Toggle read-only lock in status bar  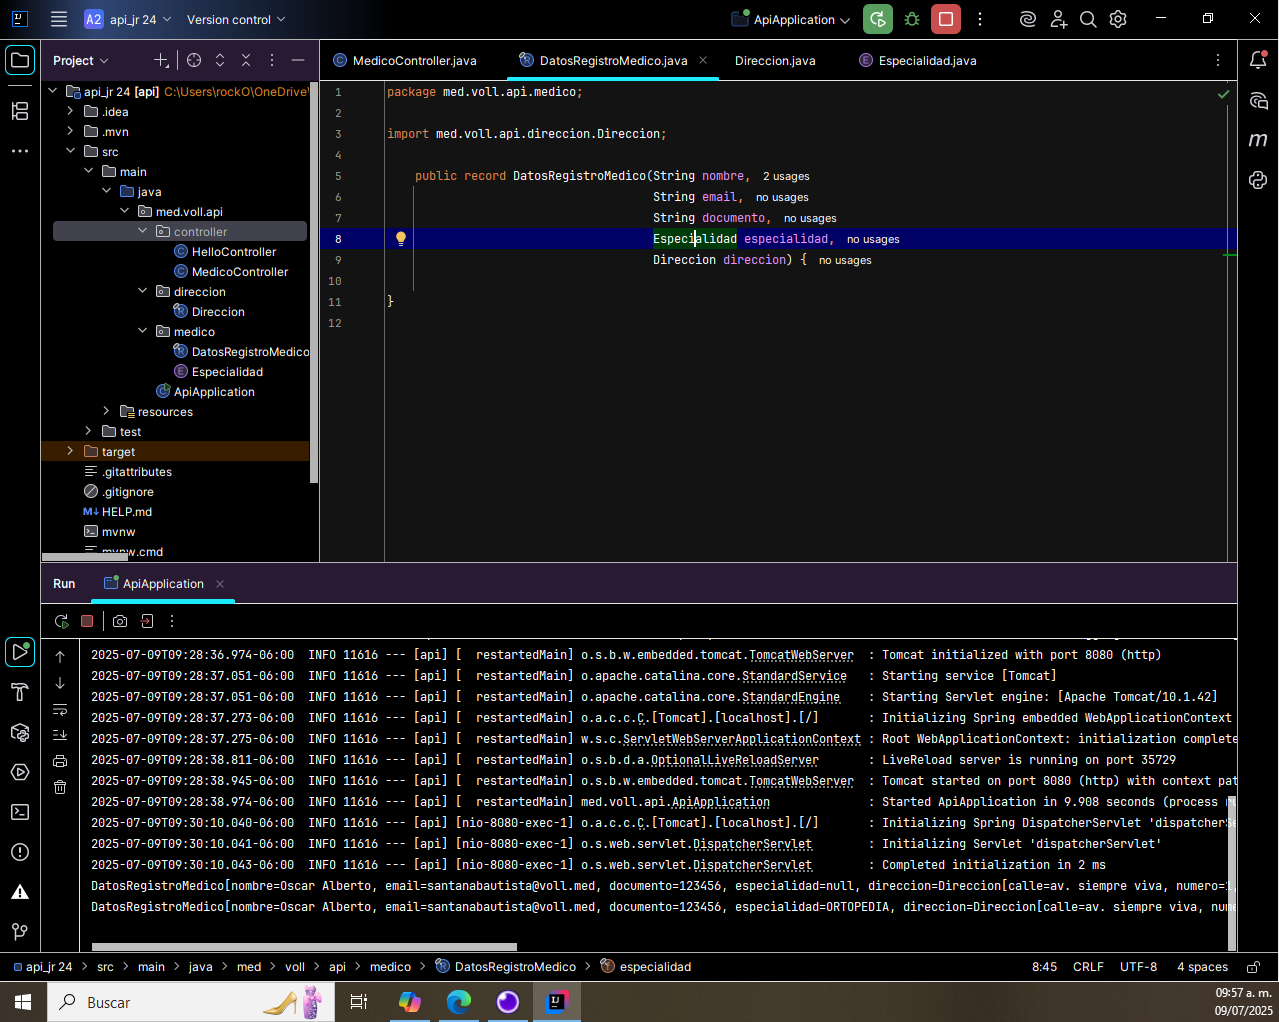point(1252,967)
